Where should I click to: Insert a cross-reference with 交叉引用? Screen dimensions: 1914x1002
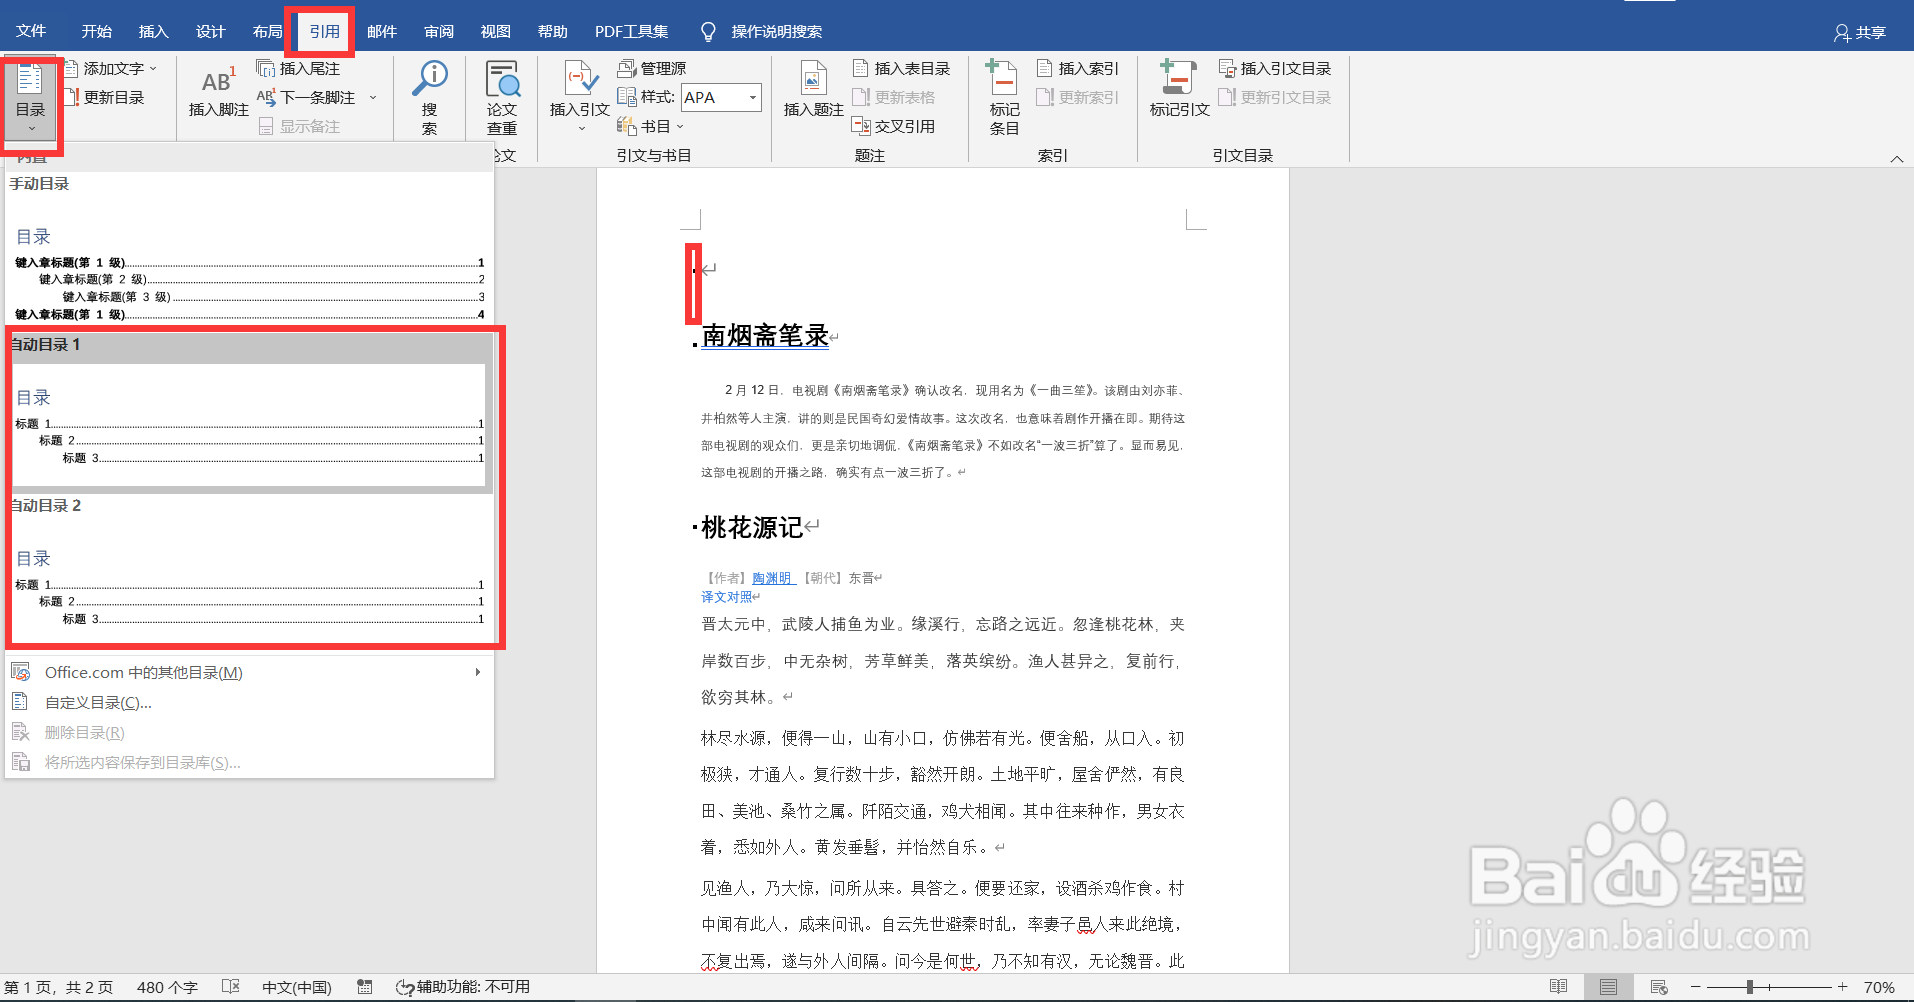click(x=896, y=125)
